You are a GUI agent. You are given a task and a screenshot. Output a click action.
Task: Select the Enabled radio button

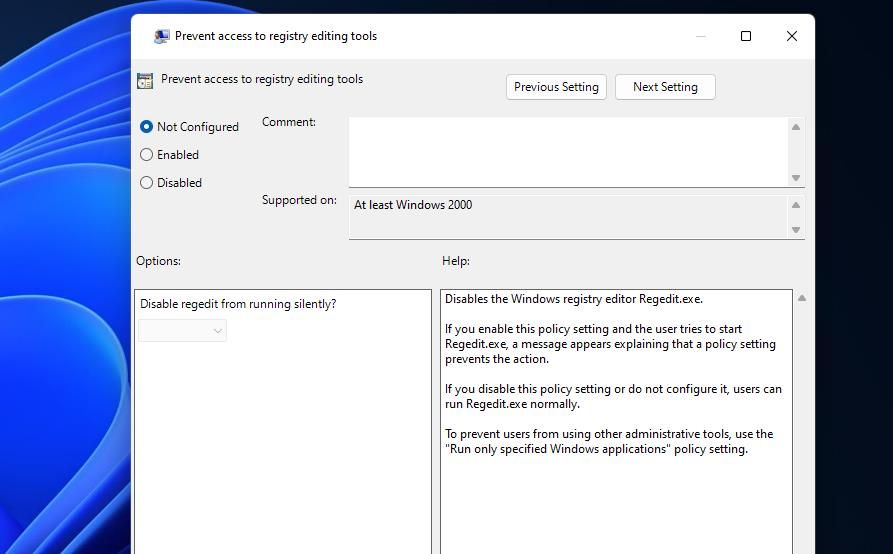(146, 155)
